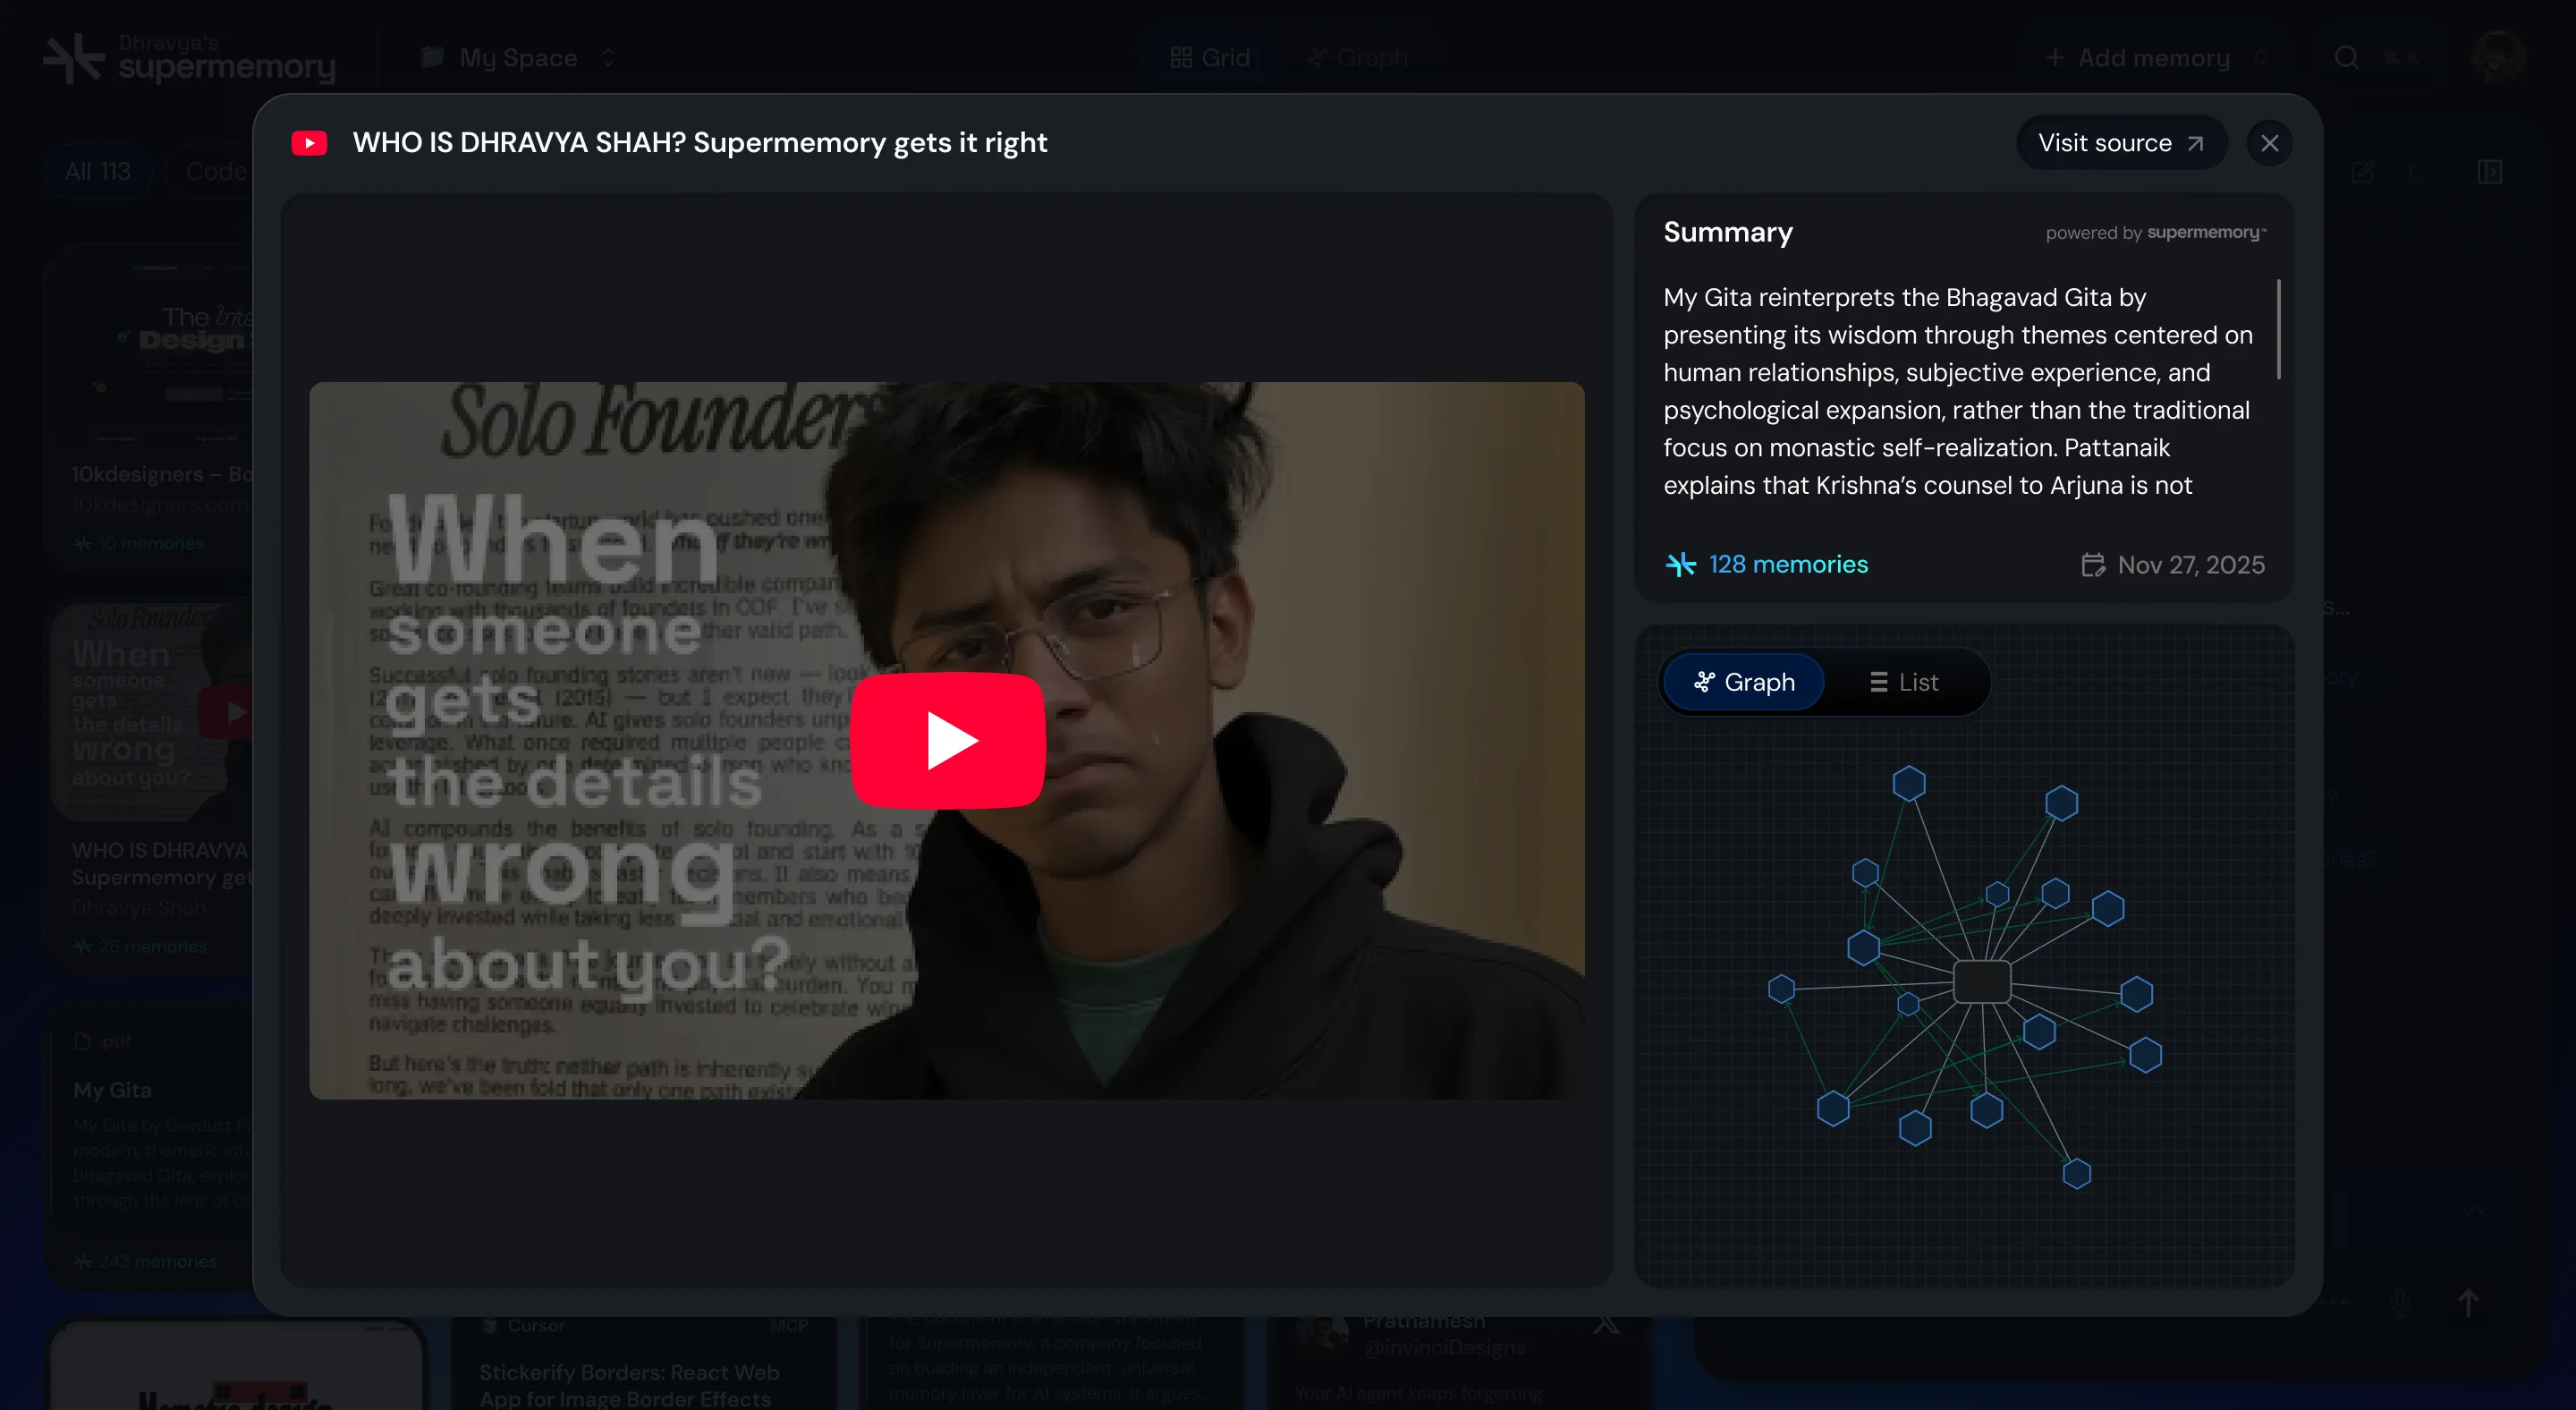This screenshot has height=1410, width=2576.
Task: Play the YouTube video
Action: point(947,740)
